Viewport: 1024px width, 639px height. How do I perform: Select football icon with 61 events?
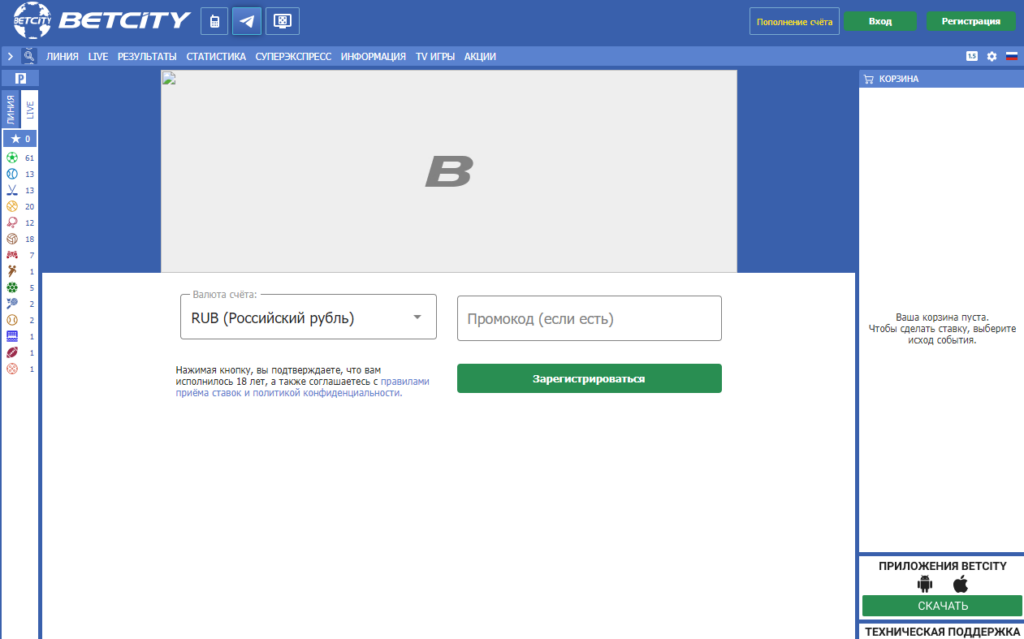pos(12,157)
